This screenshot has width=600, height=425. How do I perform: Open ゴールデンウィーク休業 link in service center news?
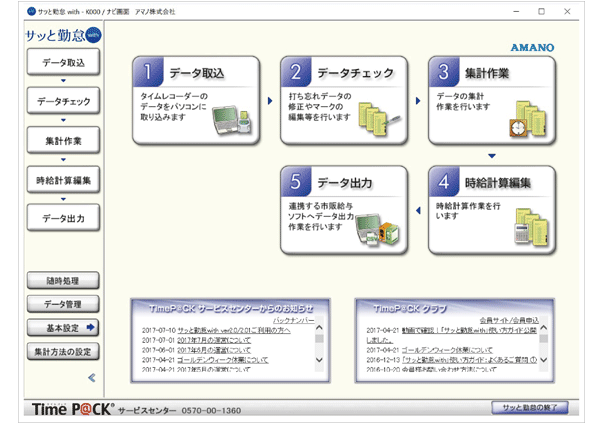[x=223, y=360]
